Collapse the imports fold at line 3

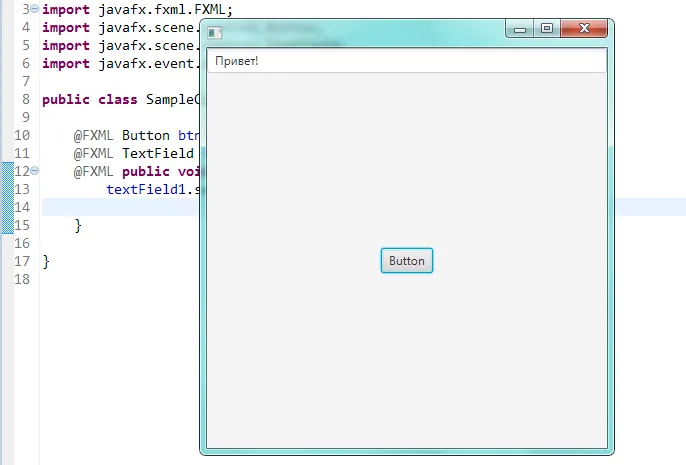click(35, 9)
